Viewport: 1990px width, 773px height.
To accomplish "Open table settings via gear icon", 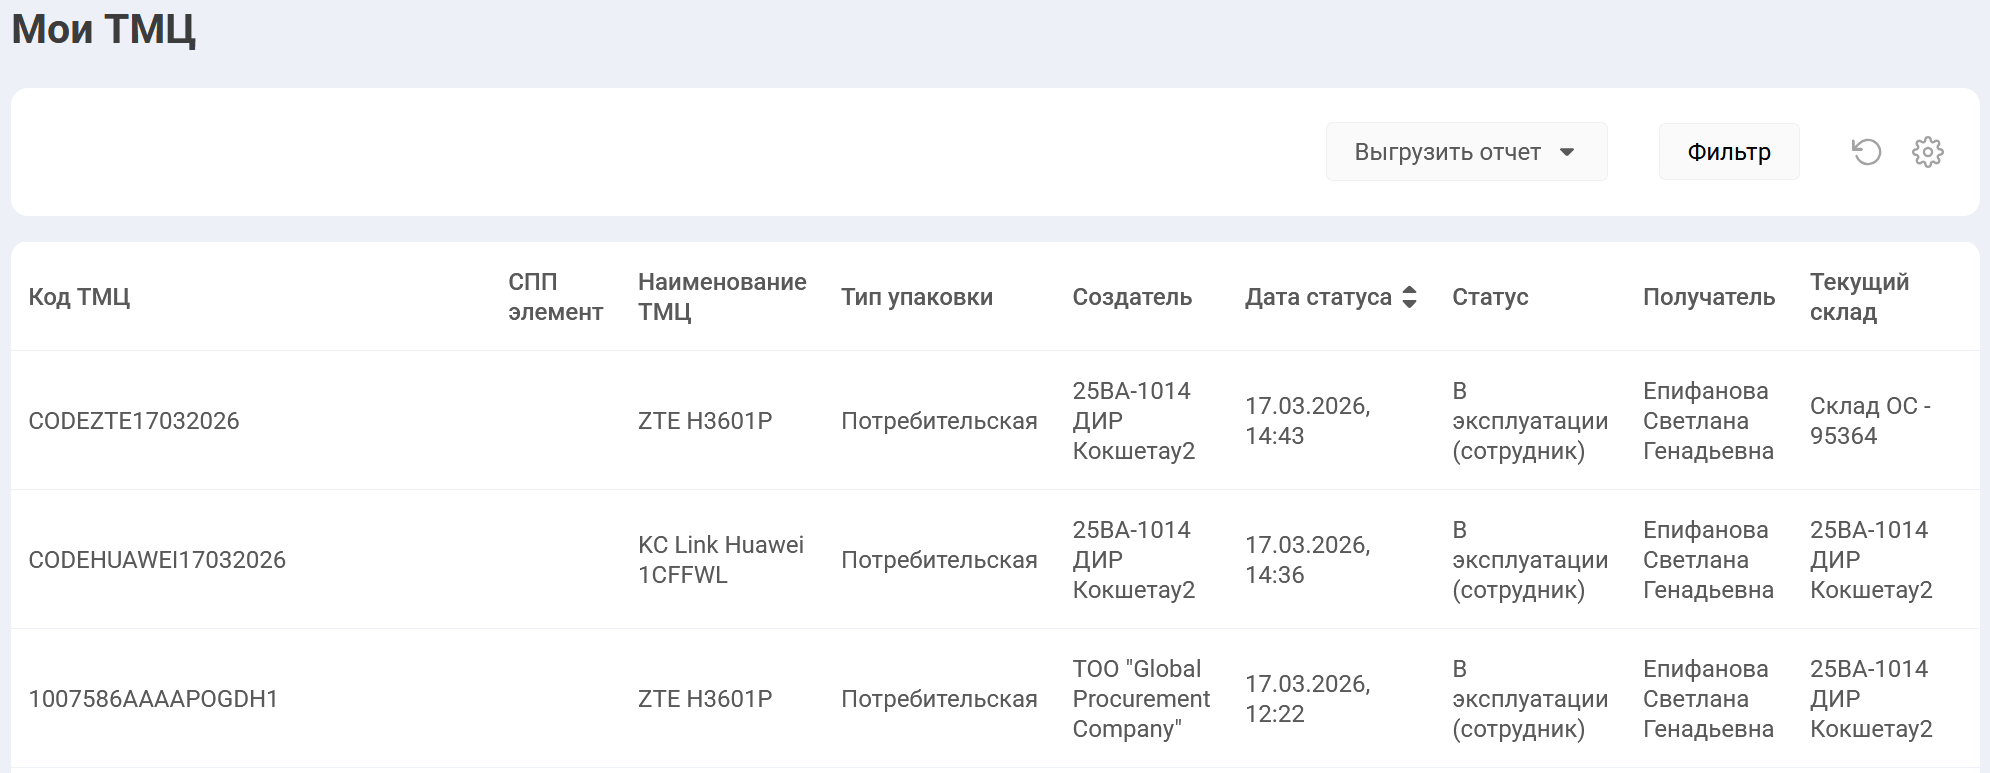I will click(1927, 152).
